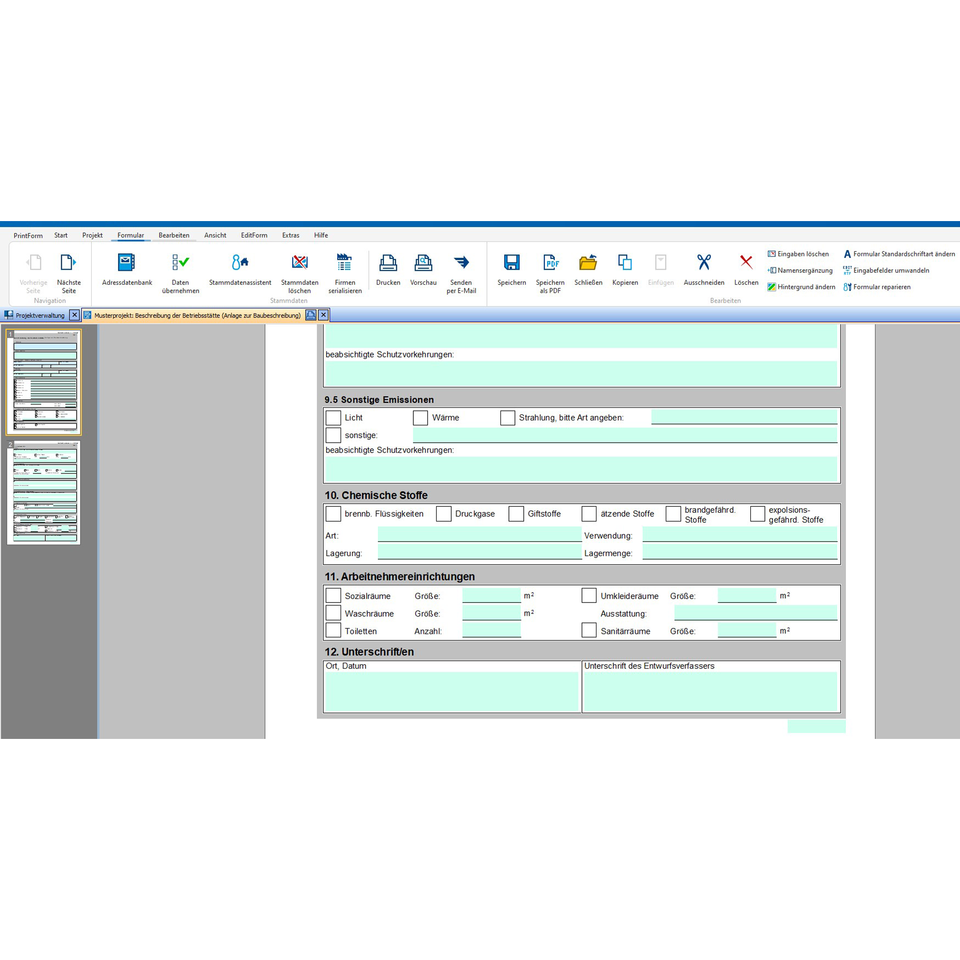Save the form with Speichern

coord(512,269)
